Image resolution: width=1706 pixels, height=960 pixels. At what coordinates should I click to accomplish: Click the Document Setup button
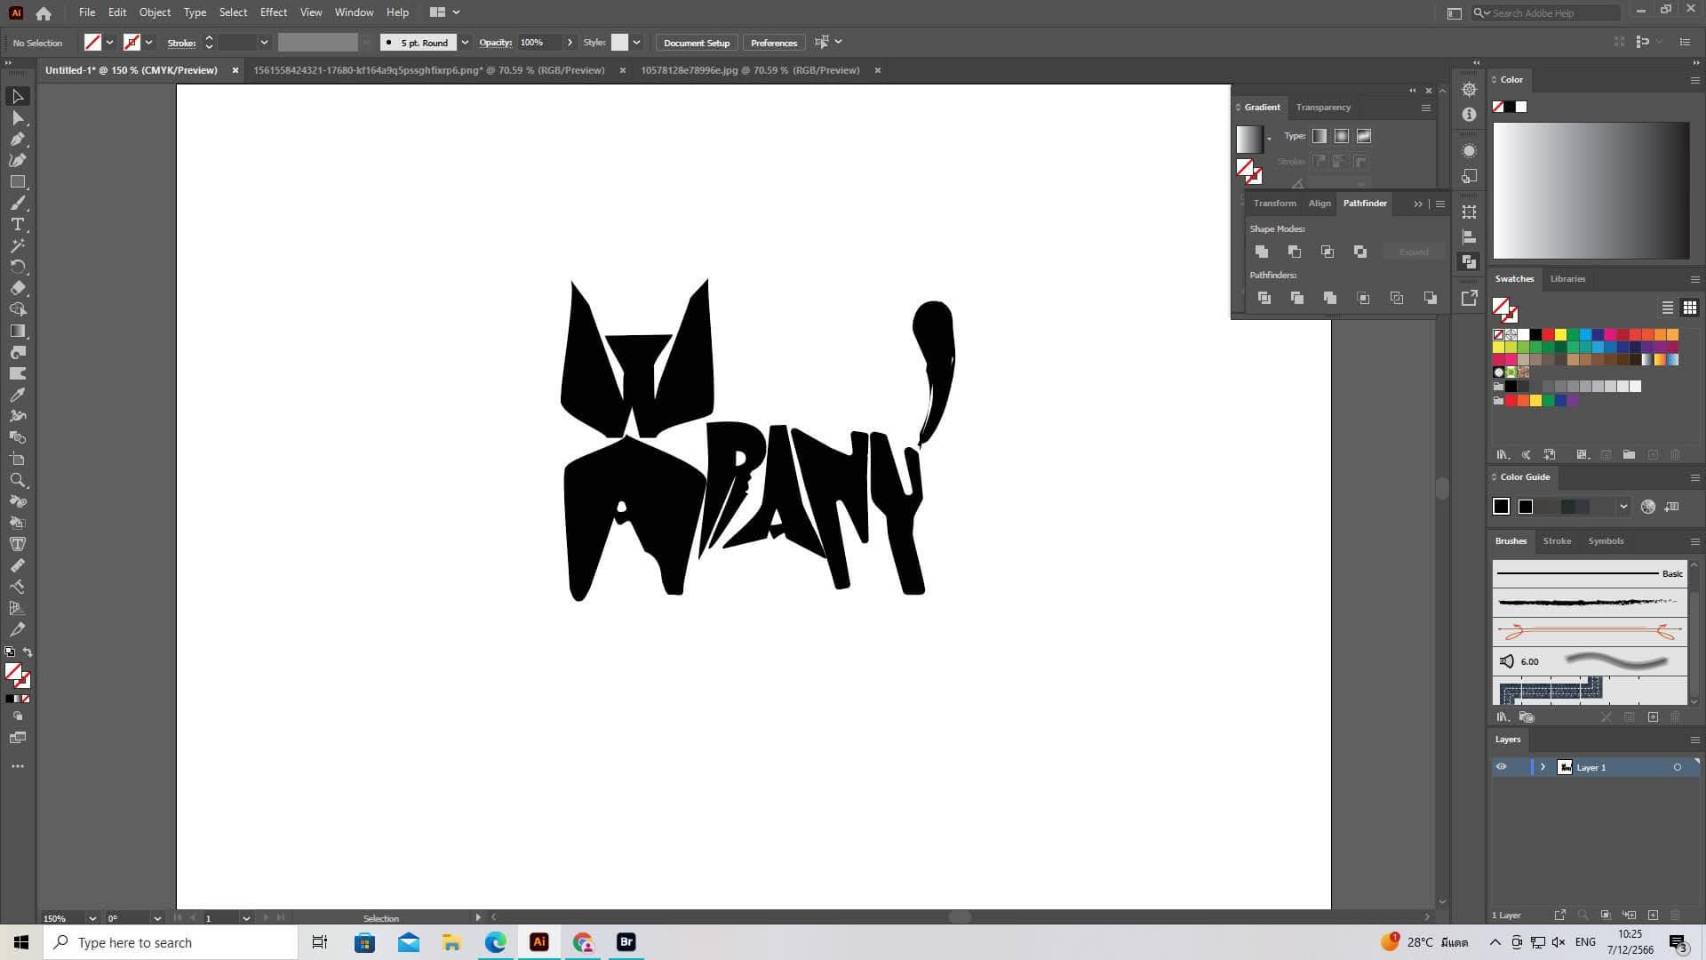(x=696, y=43)
